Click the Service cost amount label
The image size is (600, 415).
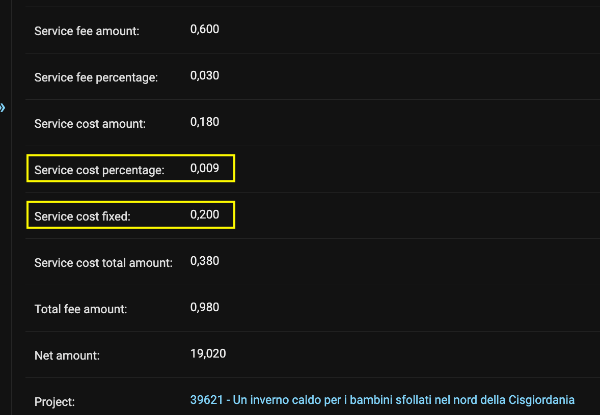tap(90, 124)
